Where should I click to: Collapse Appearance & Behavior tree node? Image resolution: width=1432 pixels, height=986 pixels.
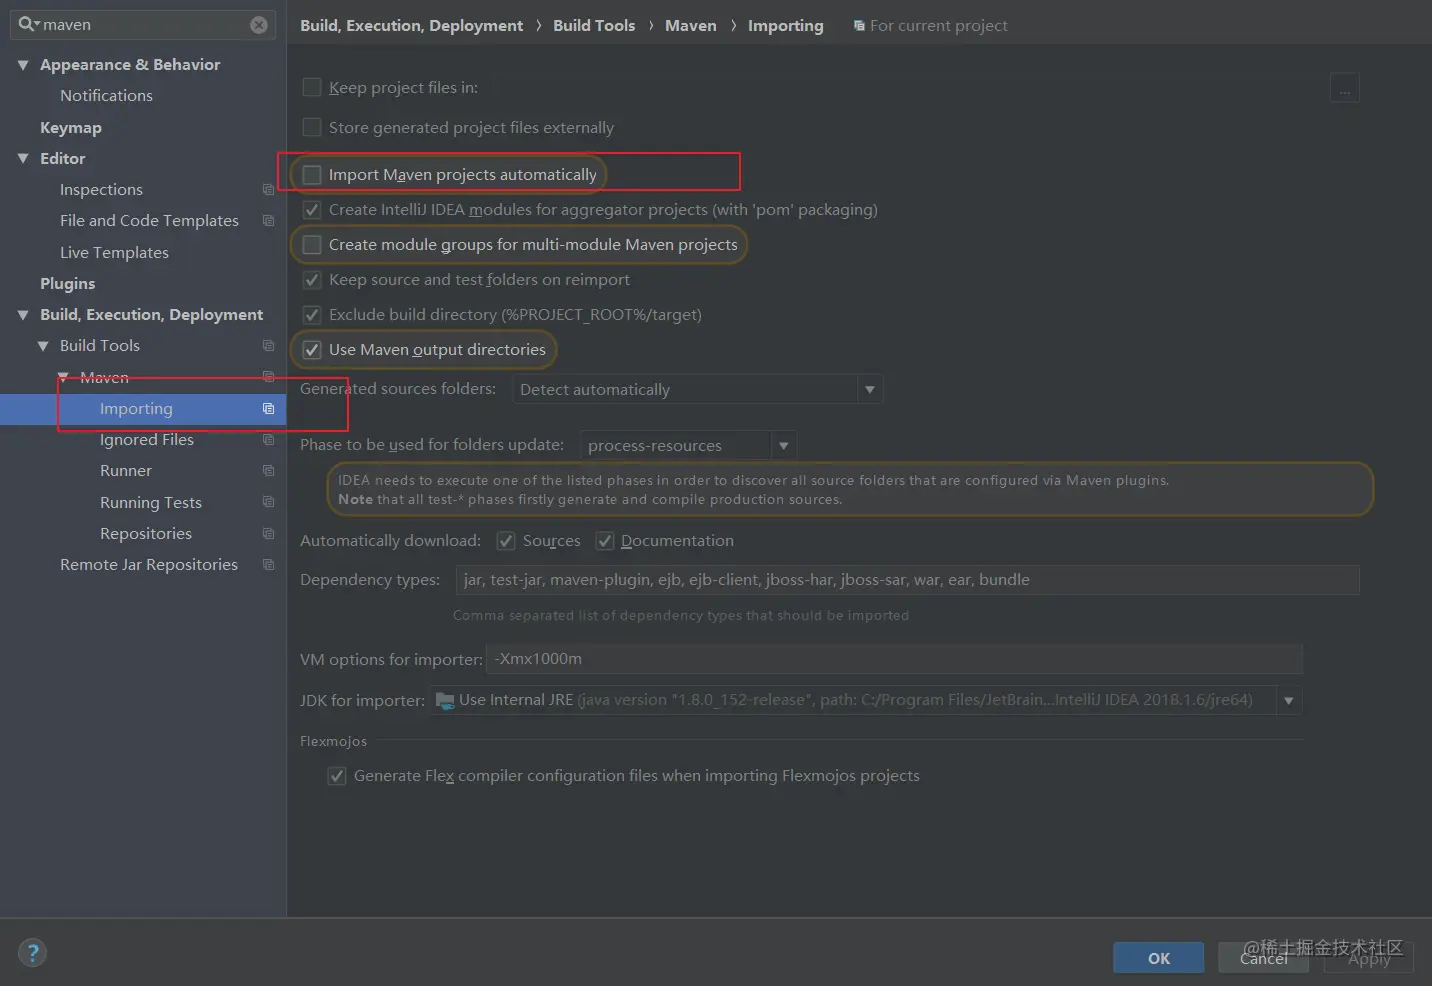click(23, 65)
